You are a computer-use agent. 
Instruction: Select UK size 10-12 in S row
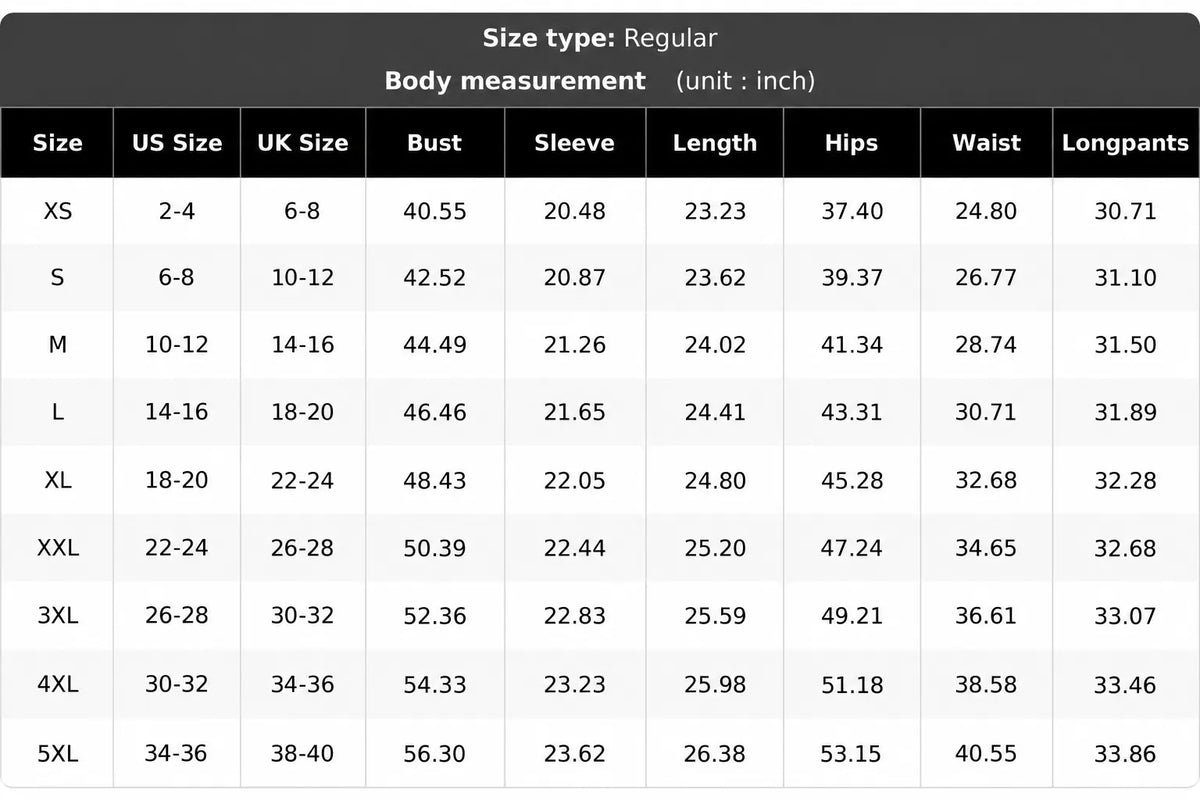pos(302,278)
